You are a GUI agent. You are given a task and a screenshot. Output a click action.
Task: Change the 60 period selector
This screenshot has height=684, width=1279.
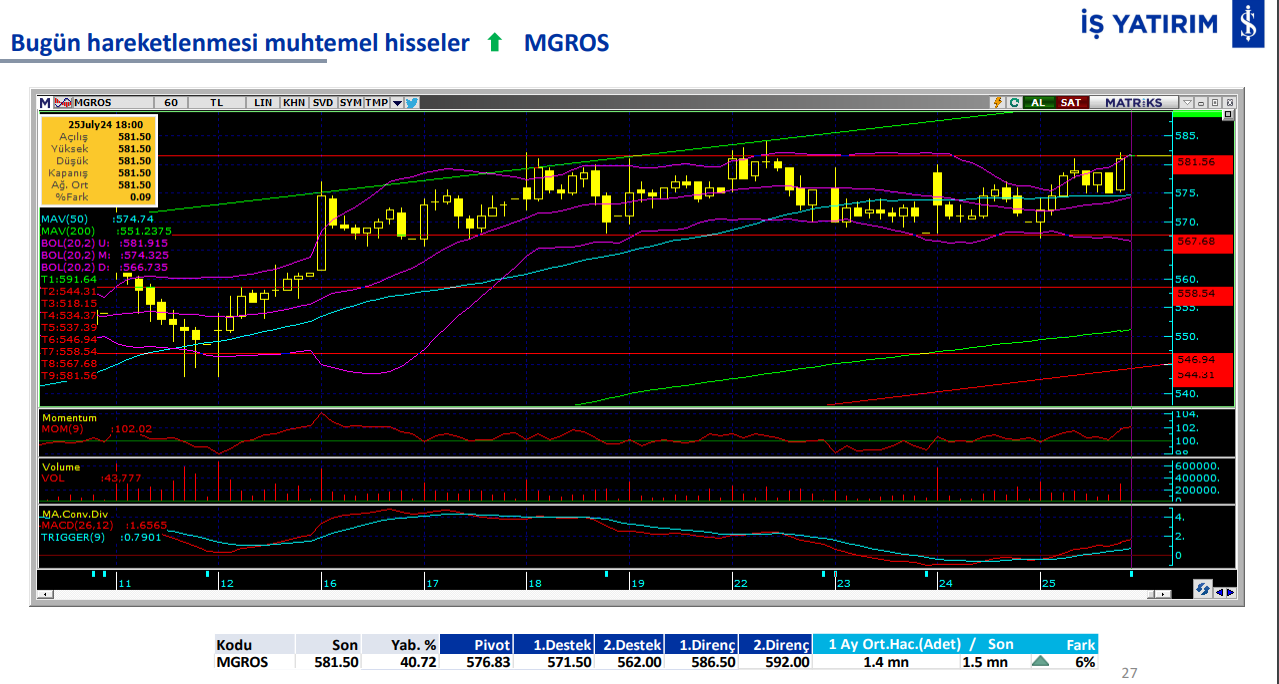[x=171, y=102]
